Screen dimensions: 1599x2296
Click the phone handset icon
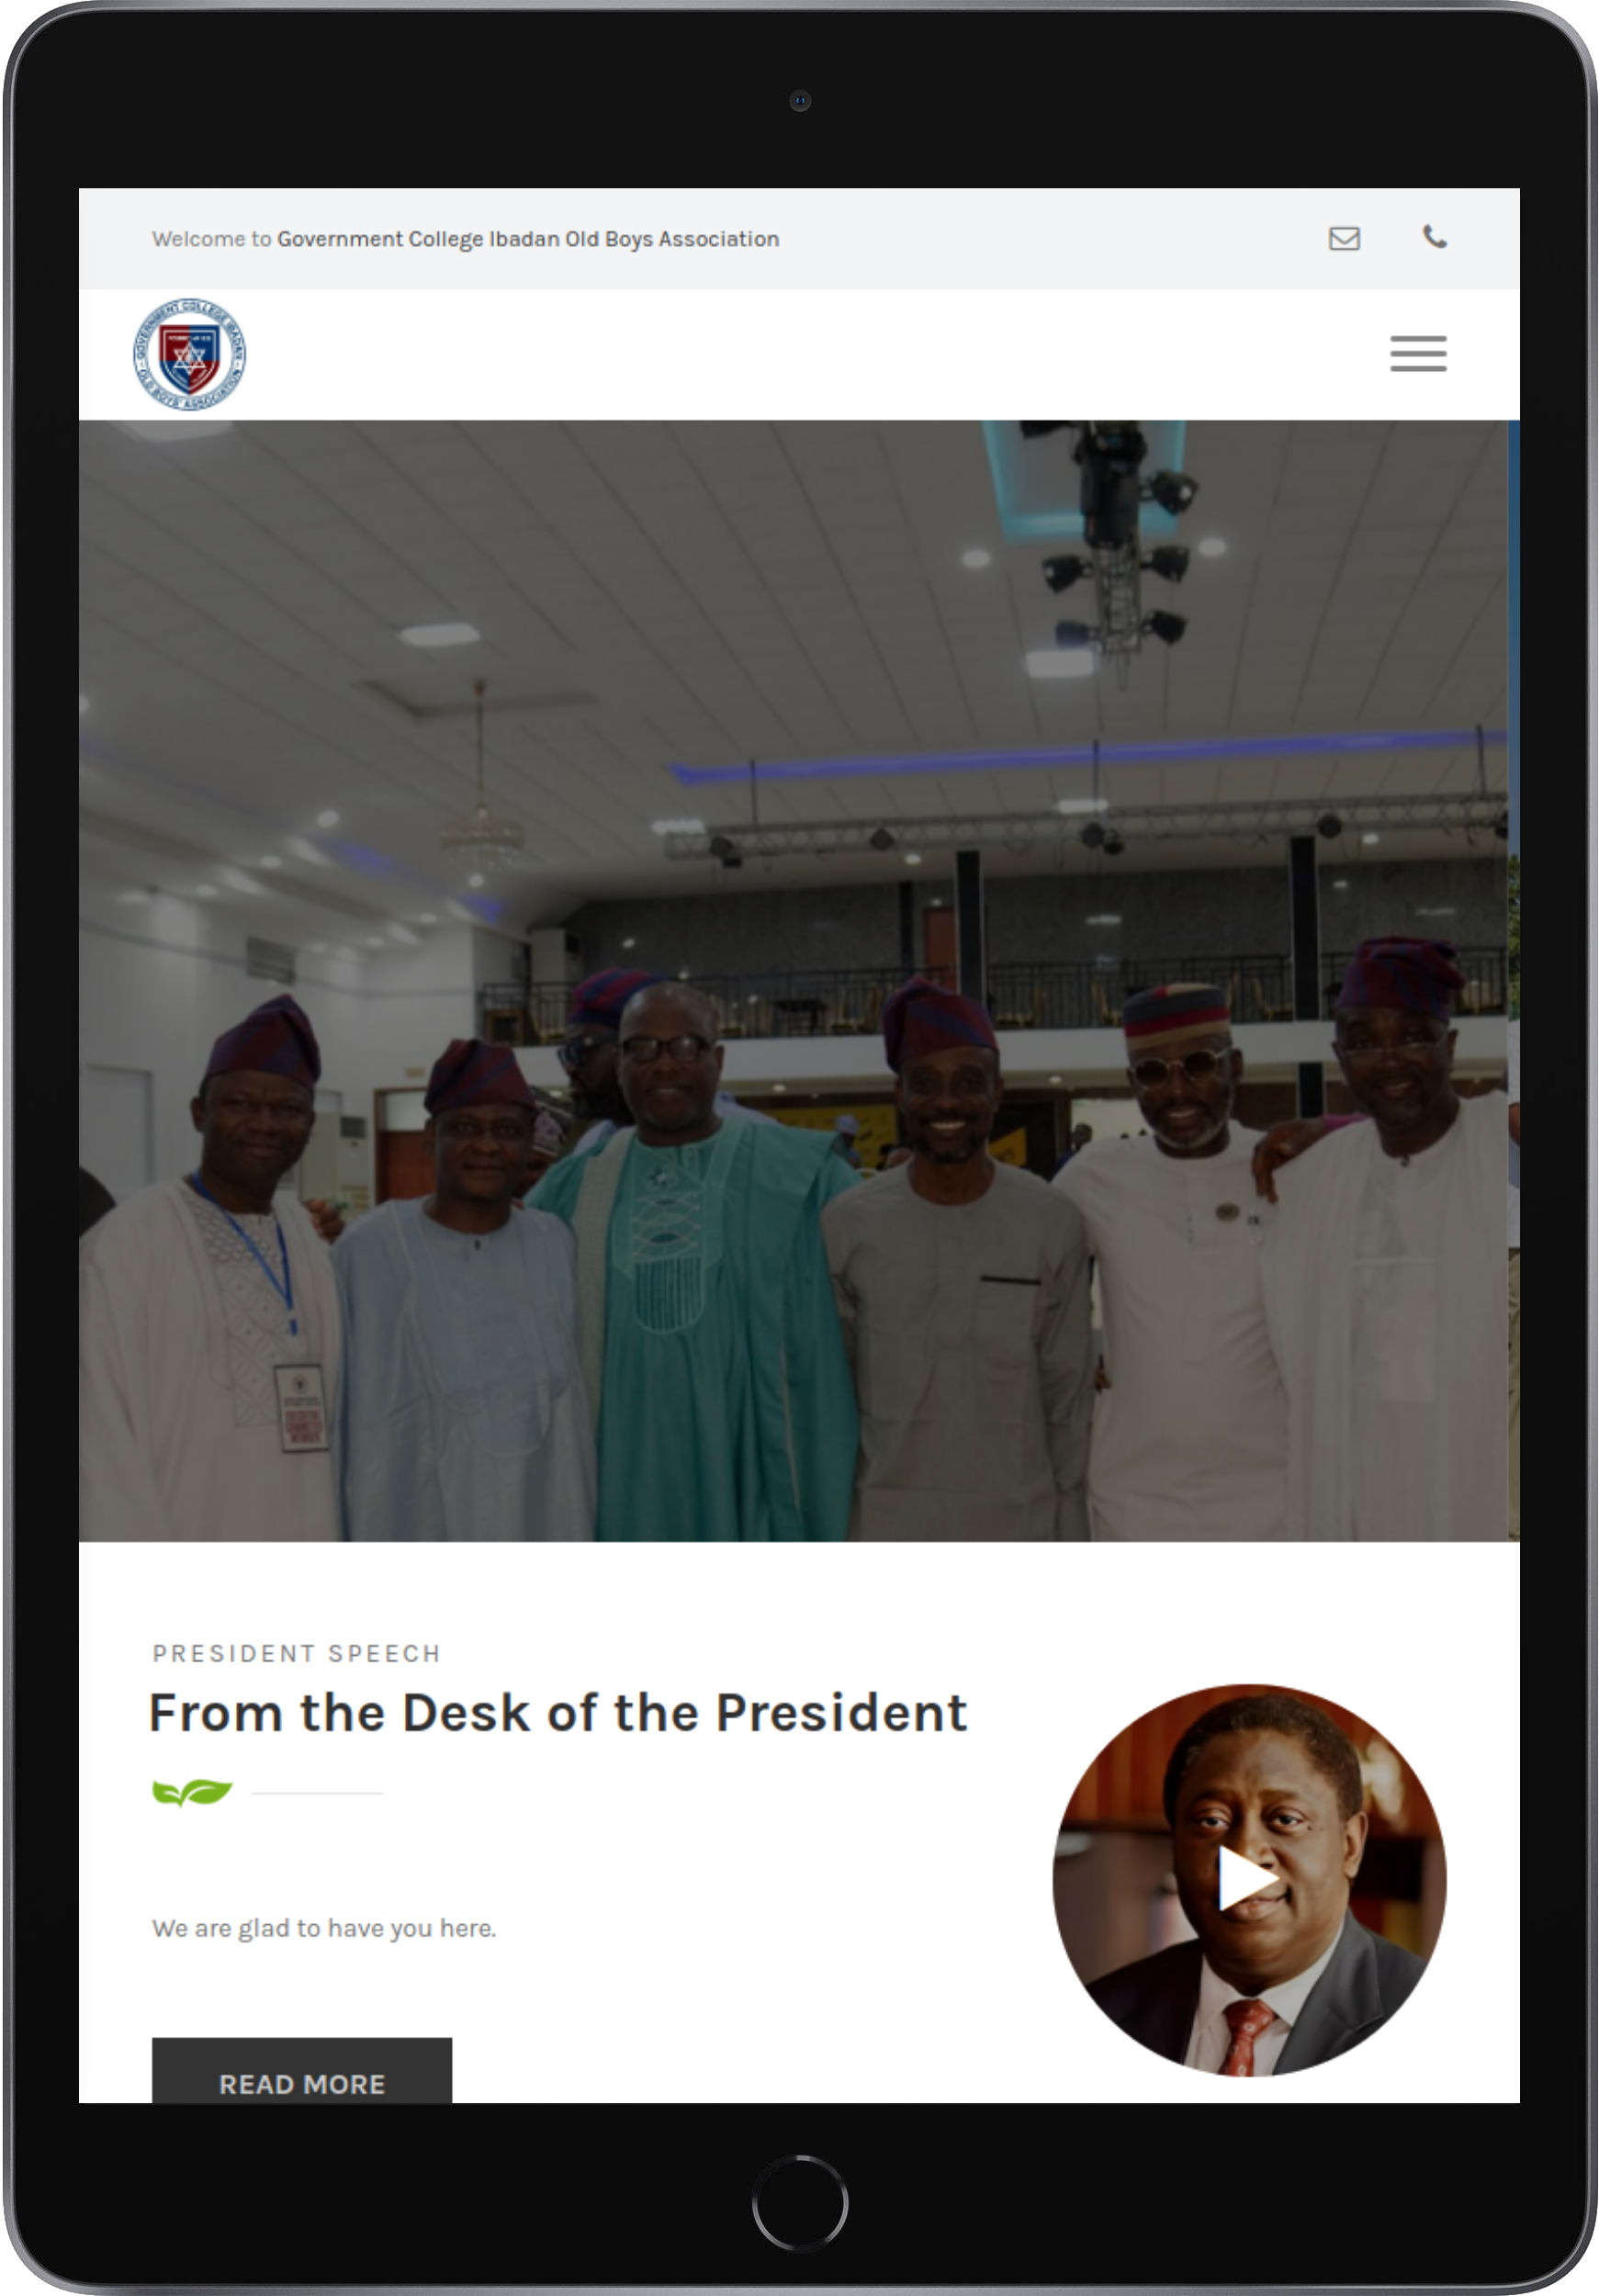coord(1434,237)
